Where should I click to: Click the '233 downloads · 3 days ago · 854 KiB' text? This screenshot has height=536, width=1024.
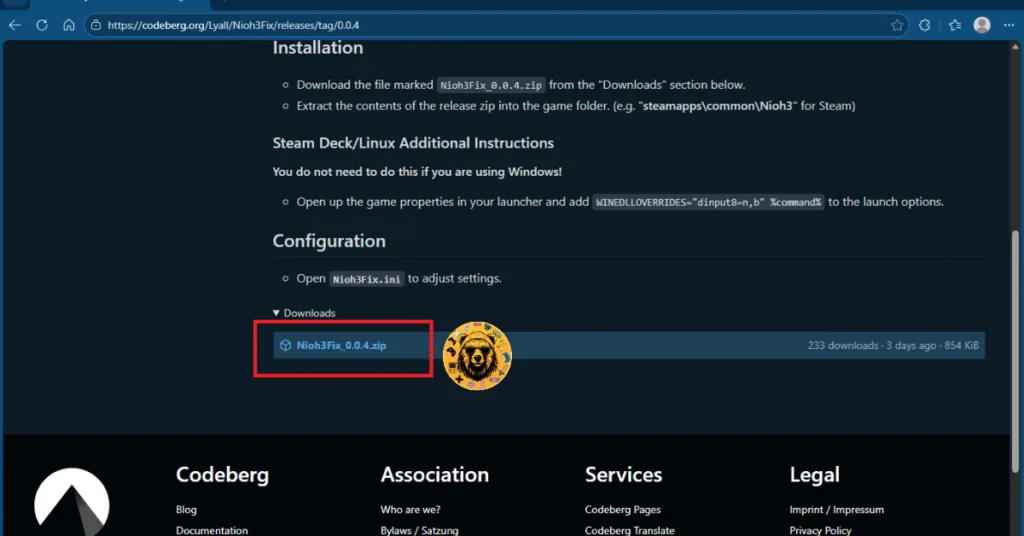point(893,345)
